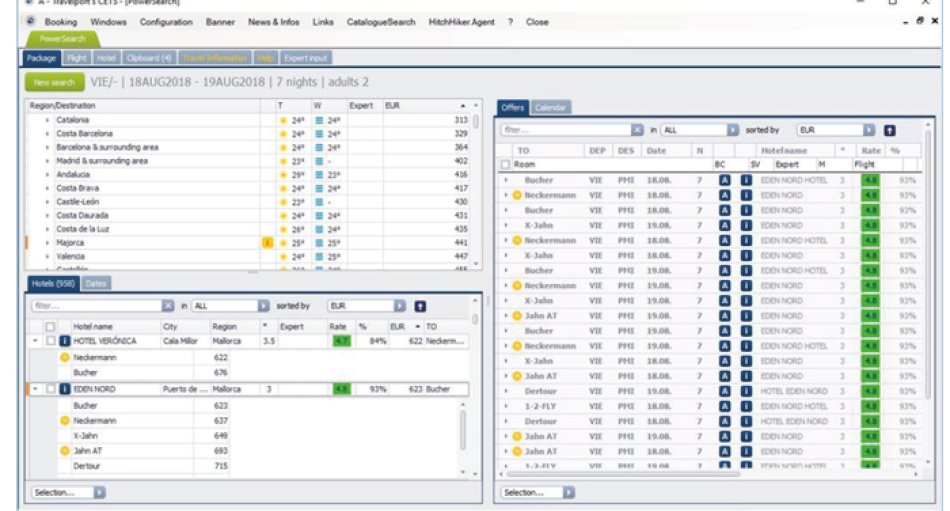Toggle the select-all checkbox in hotels header

(50, 326)
